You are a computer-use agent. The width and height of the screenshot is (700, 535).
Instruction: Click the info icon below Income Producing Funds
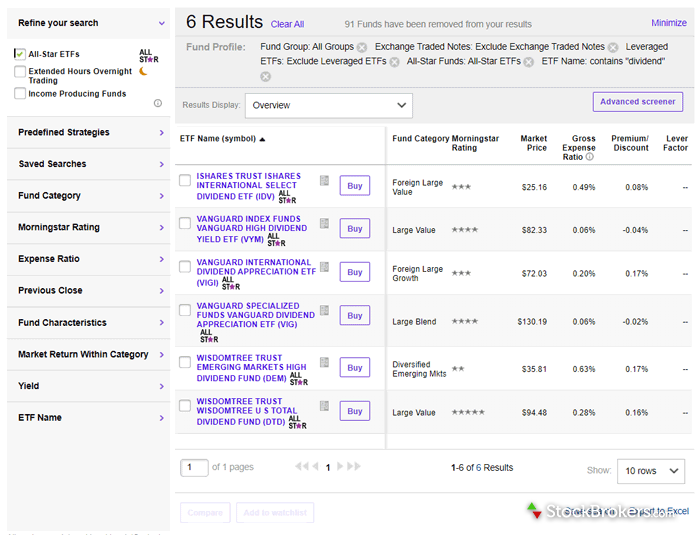click(x=158, y=103)
